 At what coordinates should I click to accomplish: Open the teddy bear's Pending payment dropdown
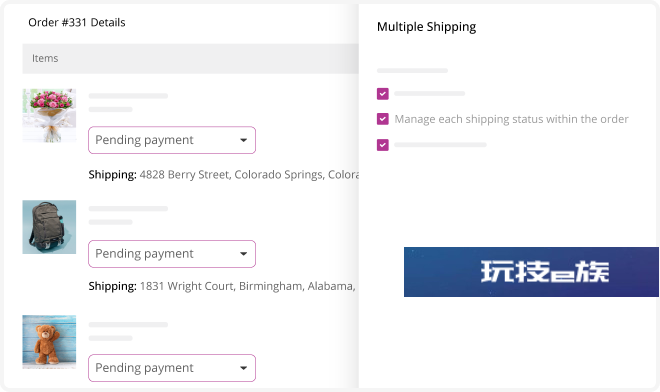pyautogui.click(x=172, y=368)
